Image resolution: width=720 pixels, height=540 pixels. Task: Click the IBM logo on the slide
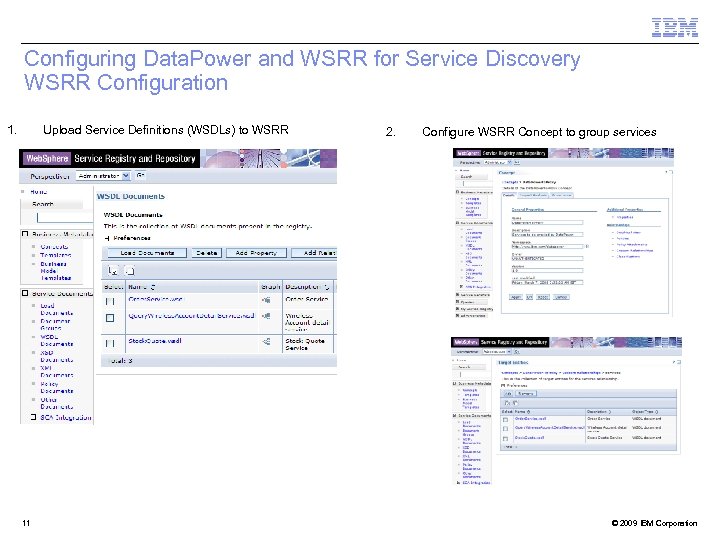pos(675,27)
